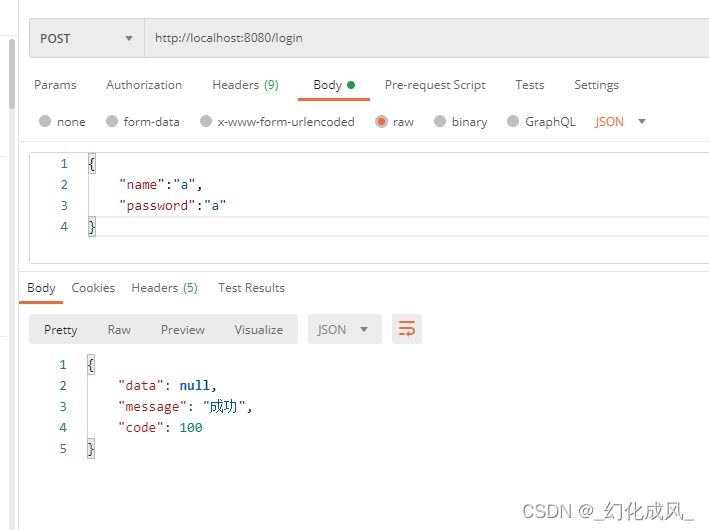Expand the JSON body type dropdown arrow
The width and height of the screenshot is (709, 530).
(x=642, y=121)
